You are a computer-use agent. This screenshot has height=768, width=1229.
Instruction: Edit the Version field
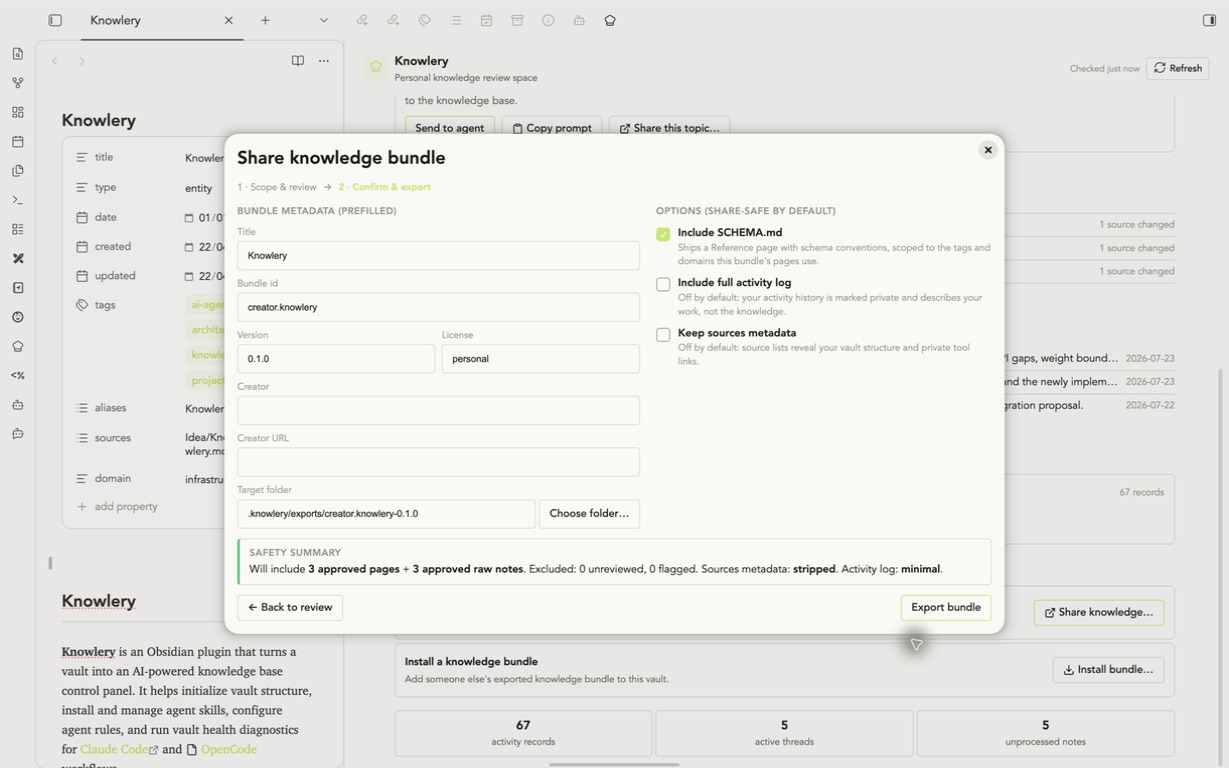336,358
